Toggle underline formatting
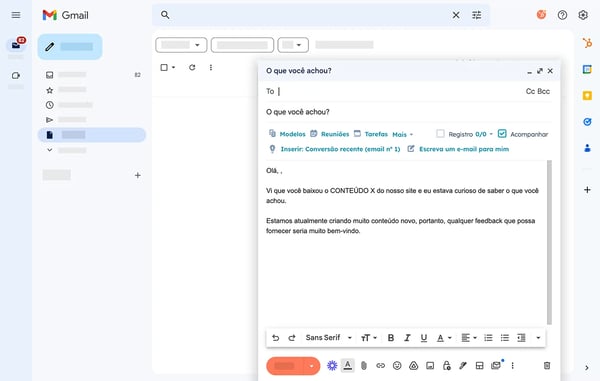The width and height of the screenshot is (600, 381). pos(424,338)
